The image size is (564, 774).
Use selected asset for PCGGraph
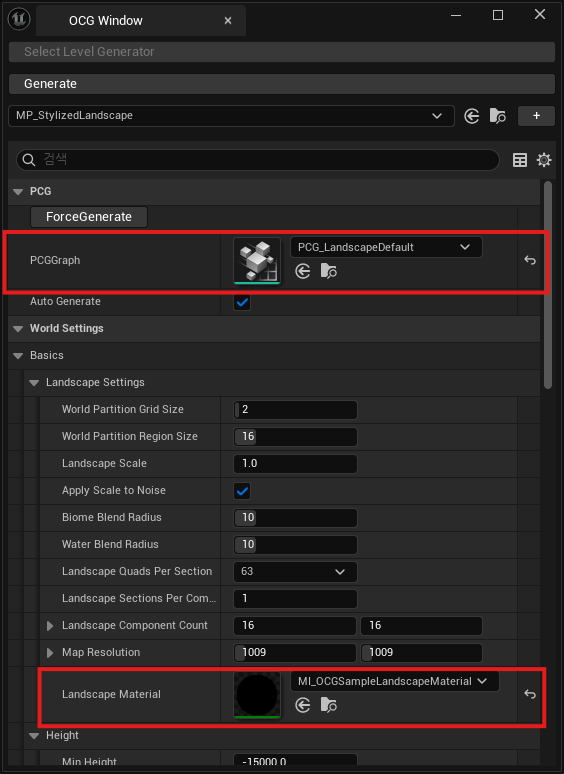(302, 271)
